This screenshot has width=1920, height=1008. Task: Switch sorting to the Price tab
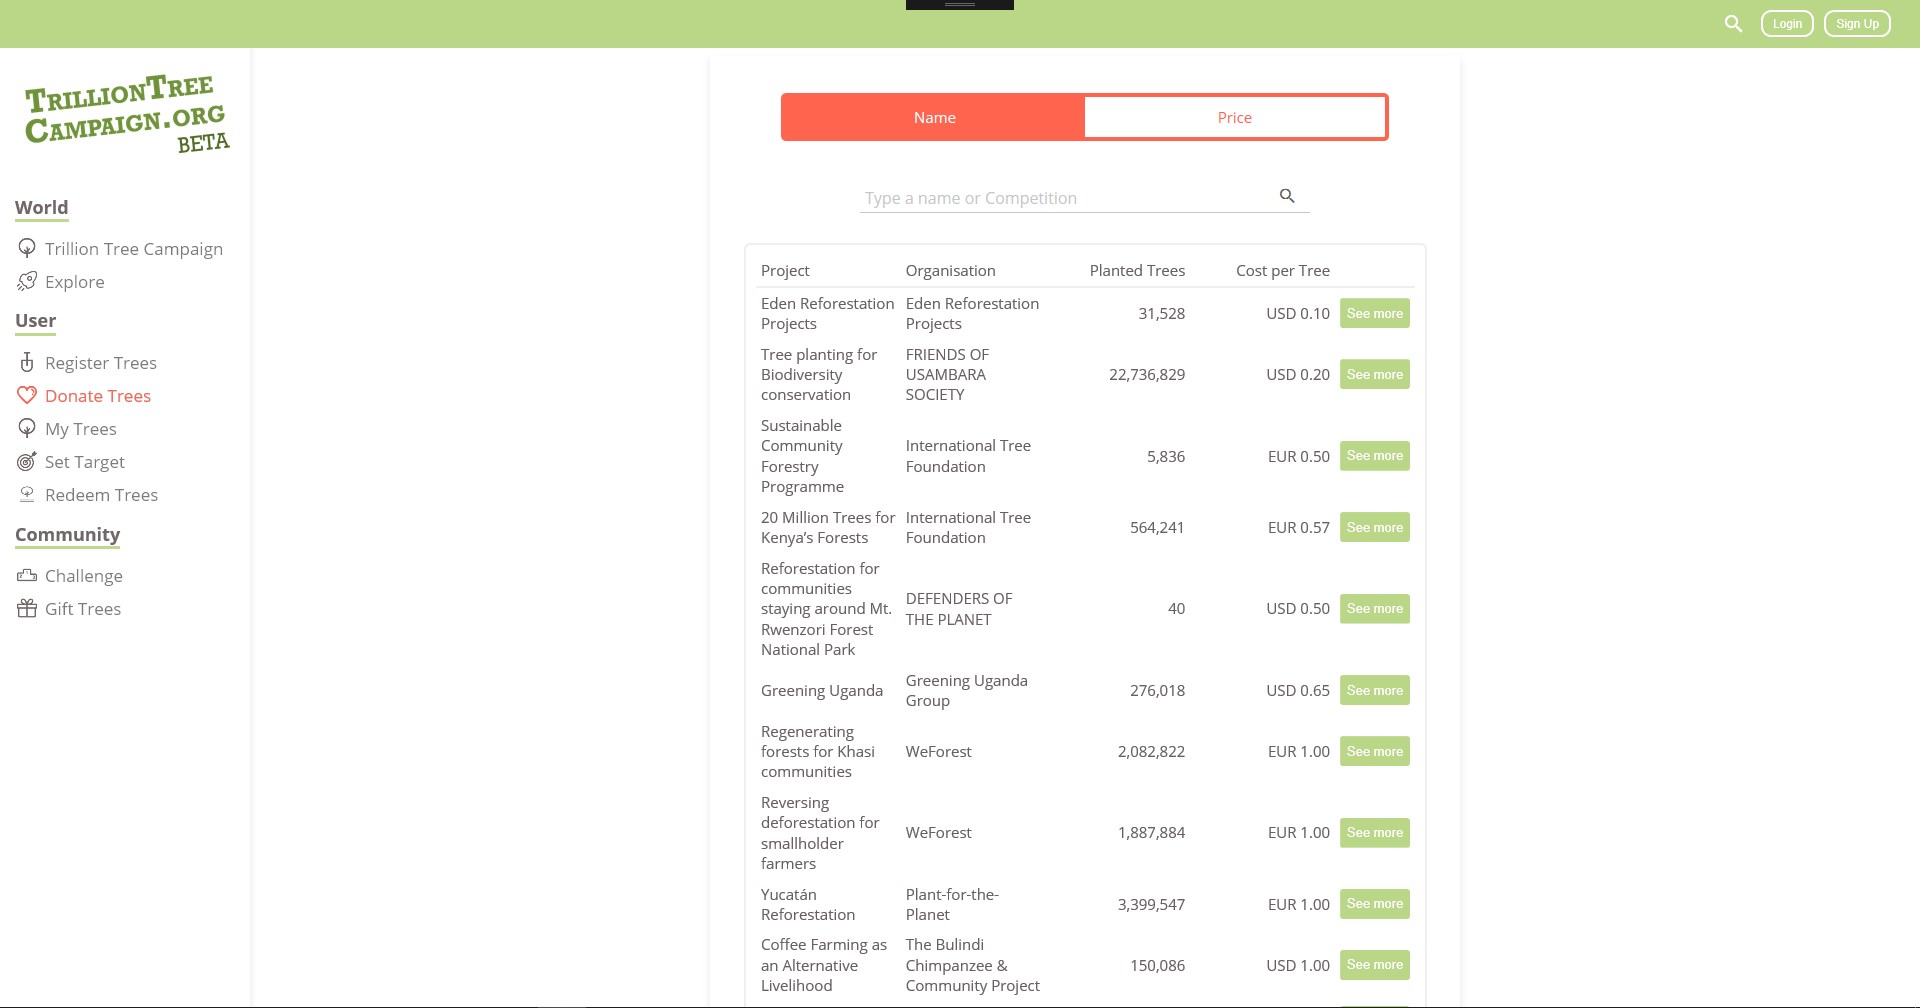[x=1234, y=117]
